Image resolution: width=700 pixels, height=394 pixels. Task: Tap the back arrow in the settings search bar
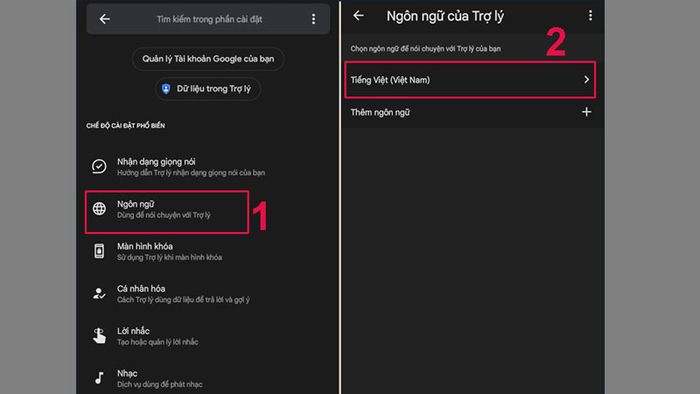[x=104, y=19]
